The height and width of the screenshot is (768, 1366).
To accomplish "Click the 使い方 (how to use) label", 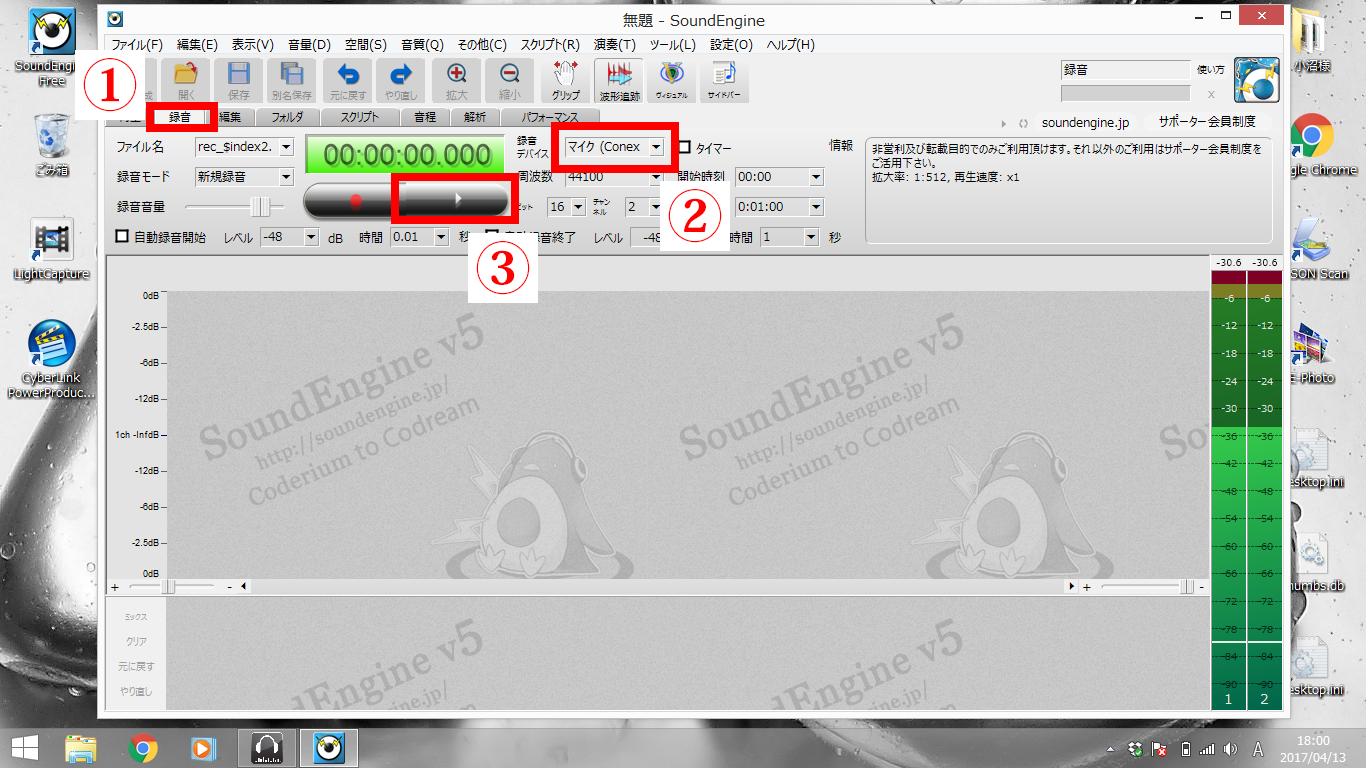I will click(1211, 70).
